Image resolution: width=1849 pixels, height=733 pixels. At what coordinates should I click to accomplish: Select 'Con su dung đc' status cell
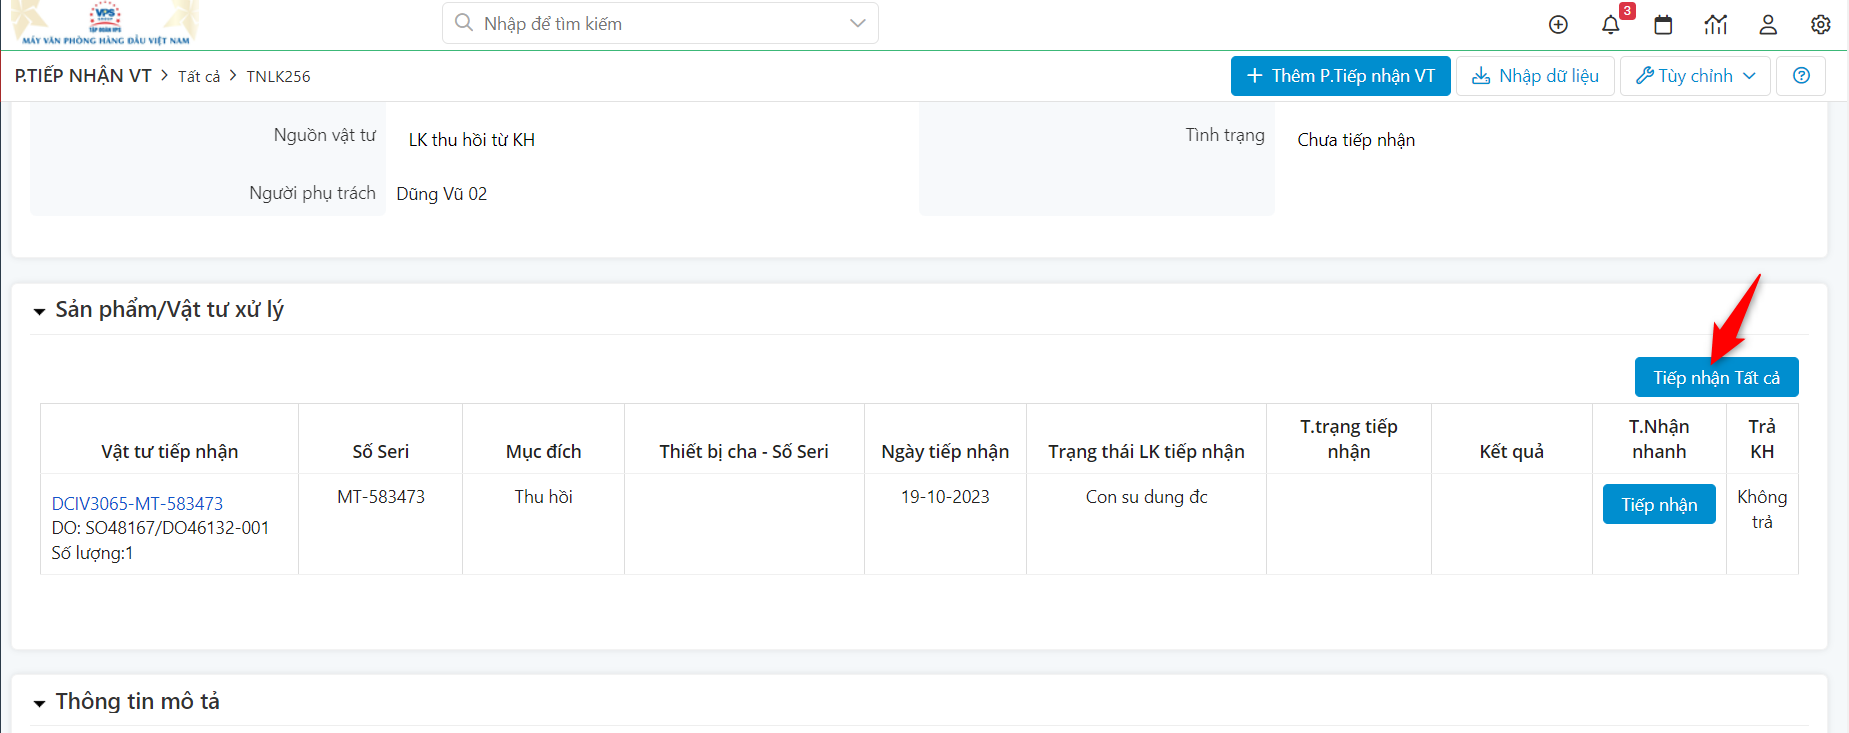[x=1146, y=497]
